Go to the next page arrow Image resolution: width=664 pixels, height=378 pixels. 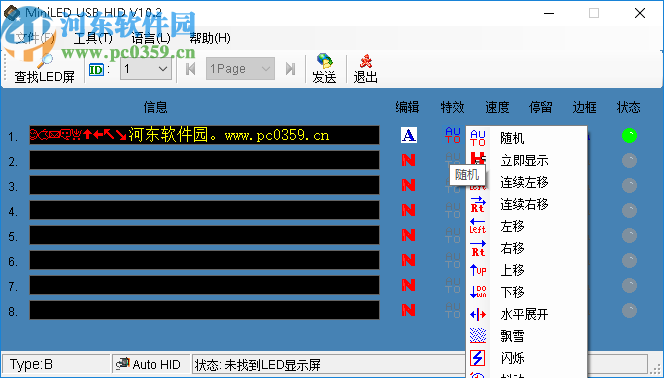coord(290,69)
